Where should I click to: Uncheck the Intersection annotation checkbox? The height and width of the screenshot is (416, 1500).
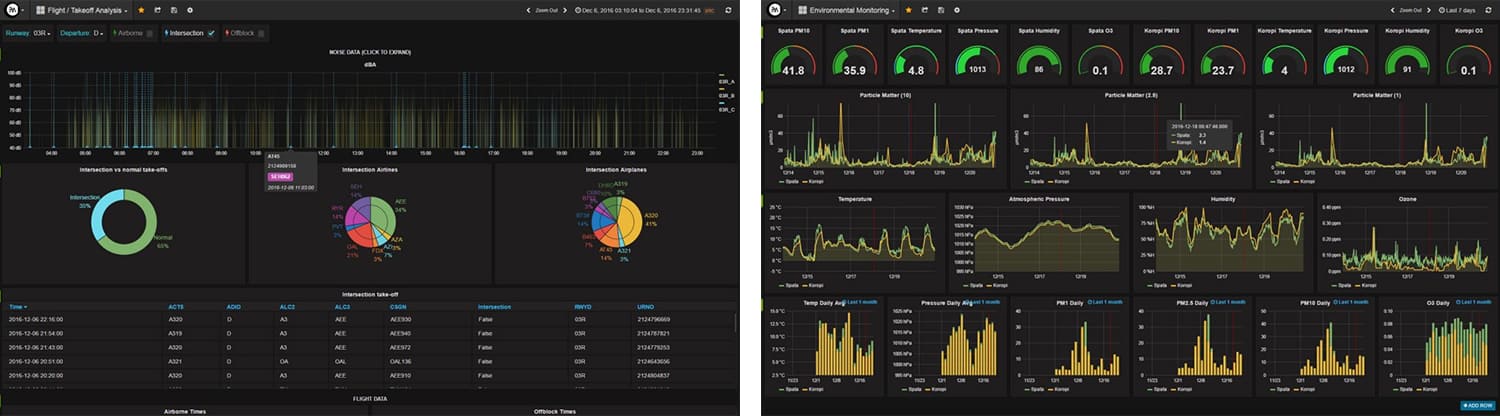[x=211, y=33]
